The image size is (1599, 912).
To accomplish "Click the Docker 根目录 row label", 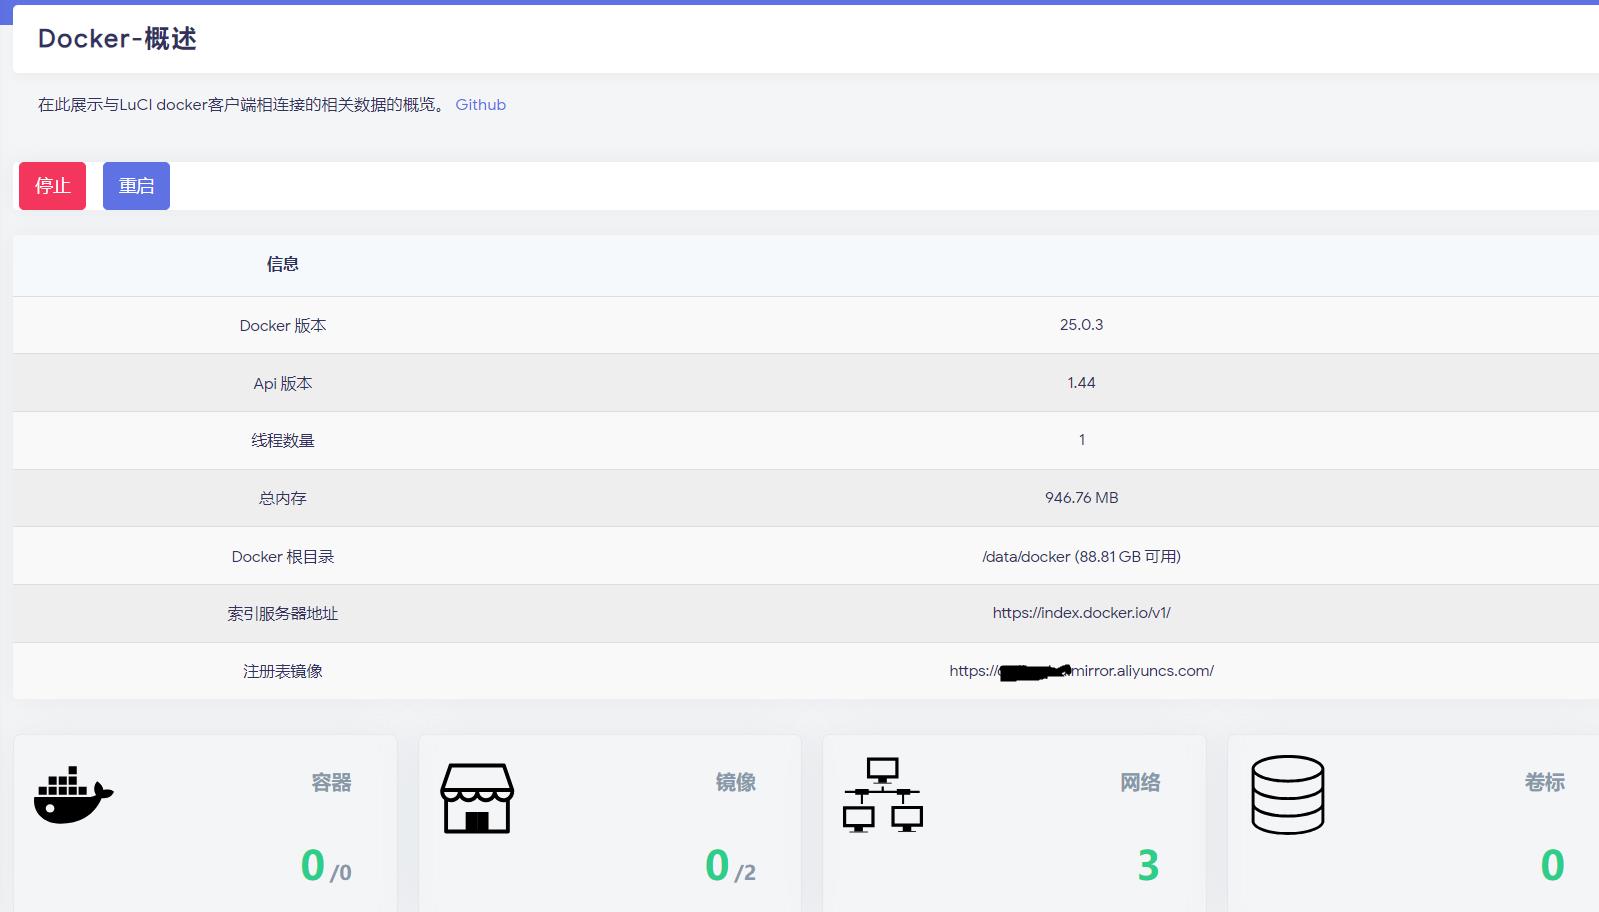I will tap(283, 557).
